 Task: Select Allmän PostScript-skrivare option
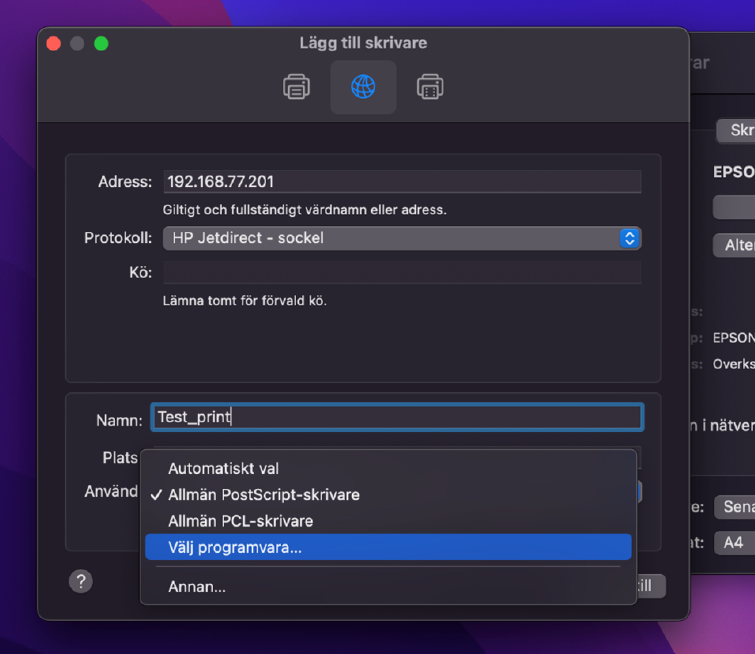click(x=263, y=495)
